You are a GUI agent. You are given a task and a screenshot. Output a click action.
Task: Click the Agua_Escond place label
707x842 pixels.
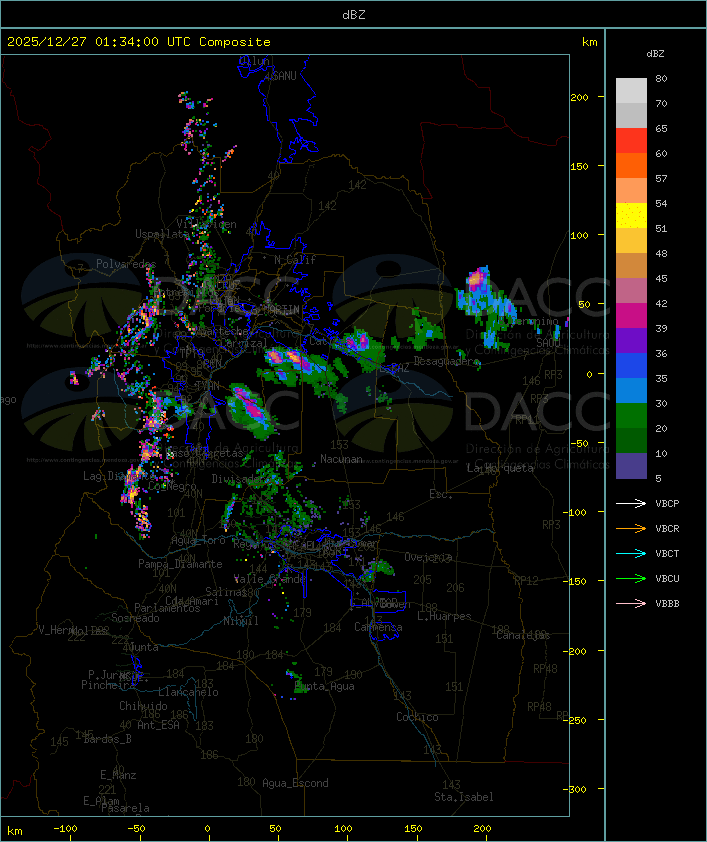[x=295, y=783]
